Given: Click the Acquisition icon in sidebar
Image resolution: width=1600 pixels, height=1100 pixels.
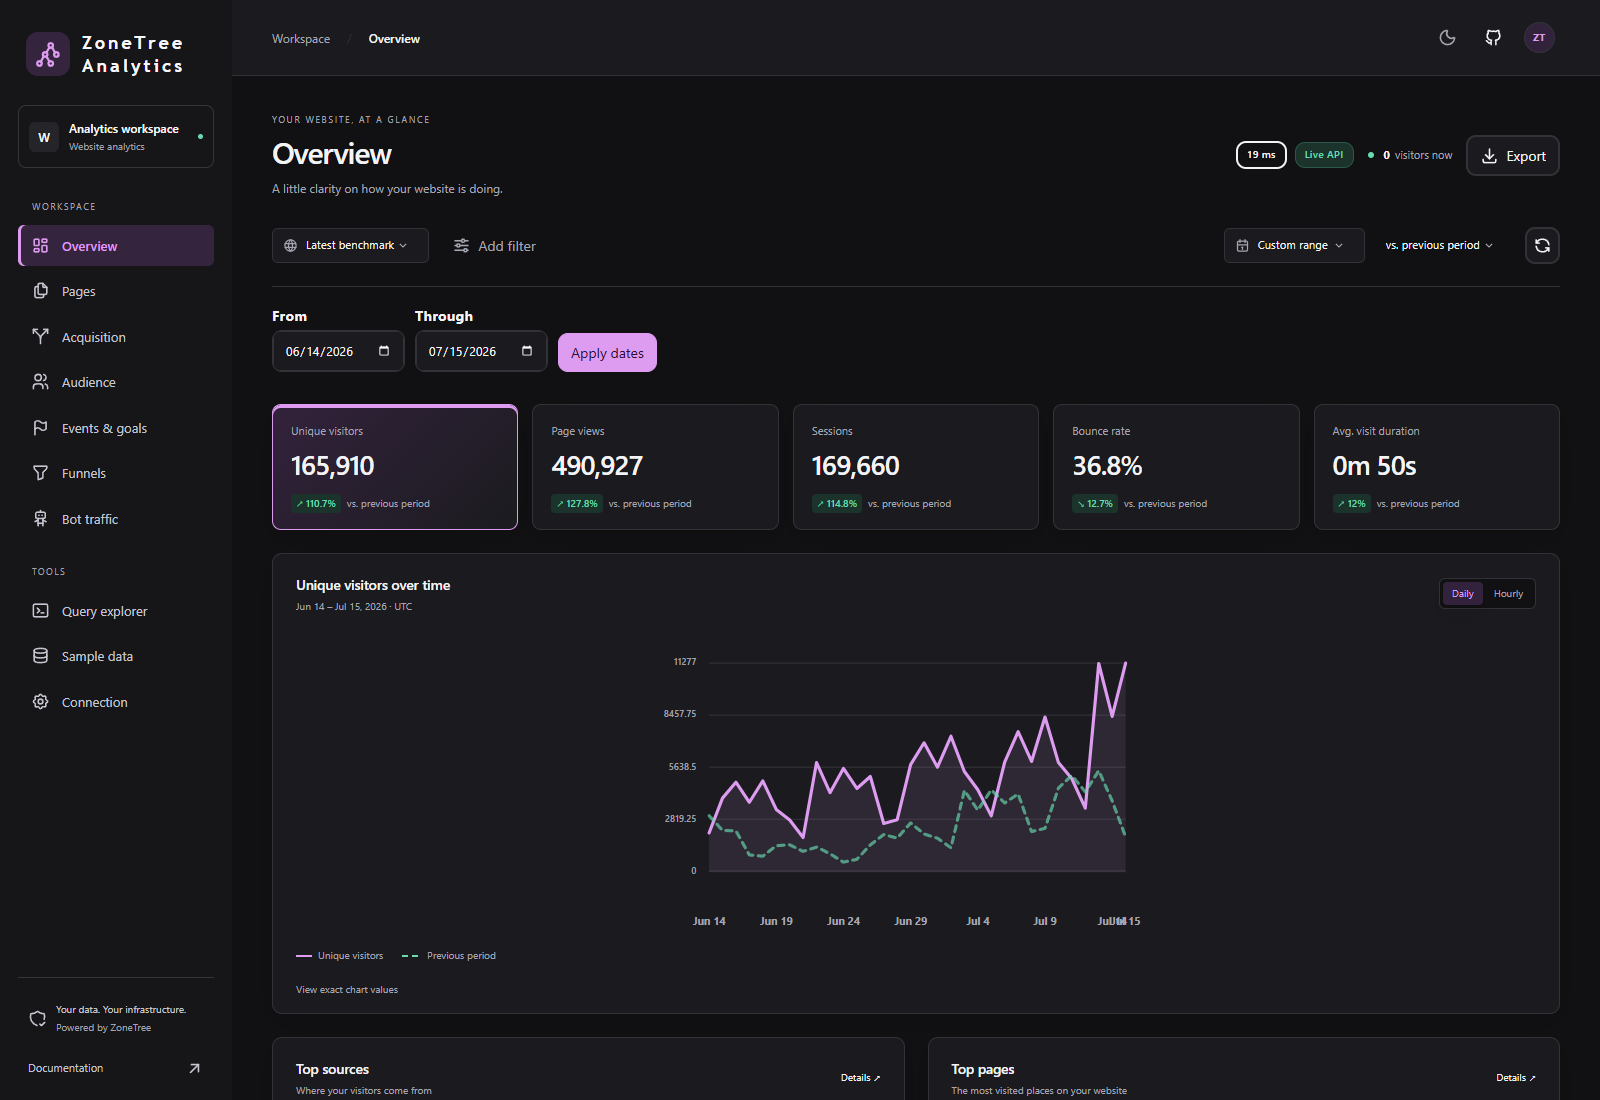Looking at the screenshot, I should click(41, 337).
